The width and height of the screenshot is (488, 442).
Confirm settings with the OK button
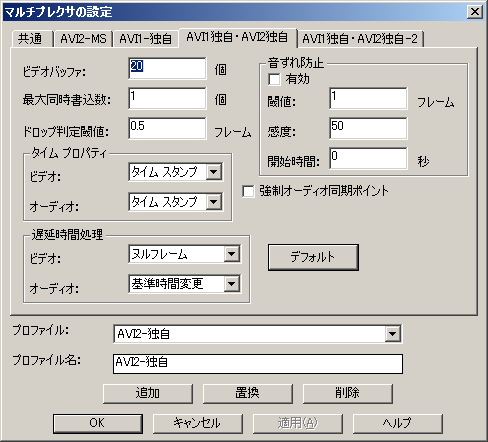click(98, 423)
